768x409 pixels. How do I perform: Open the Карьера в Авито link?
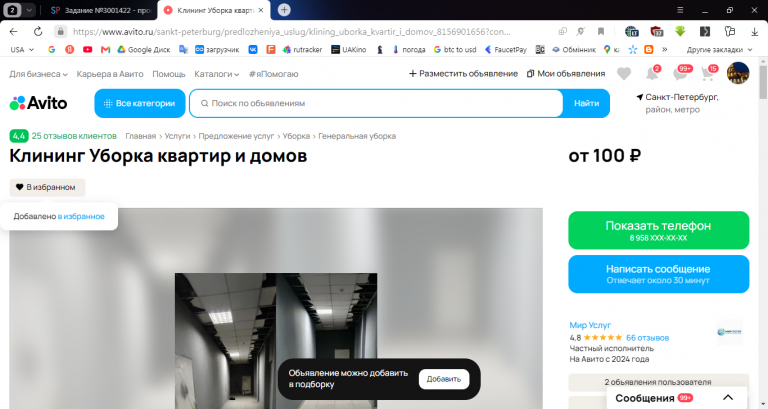(110, 74)
